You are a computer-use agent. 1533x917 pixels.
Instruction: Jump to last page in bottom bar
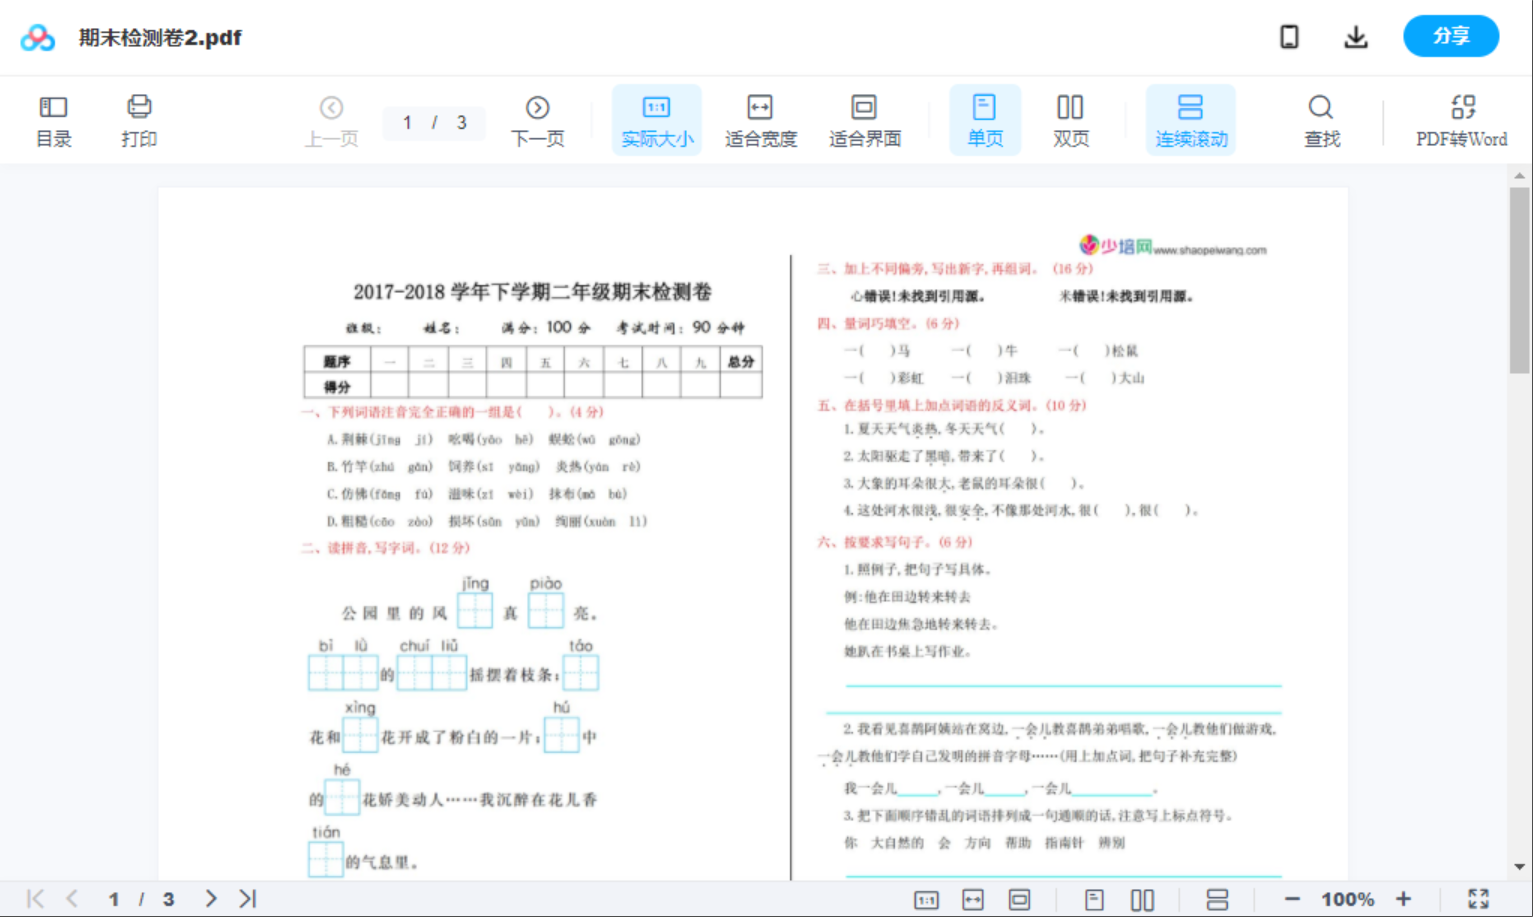coord(248,899)
